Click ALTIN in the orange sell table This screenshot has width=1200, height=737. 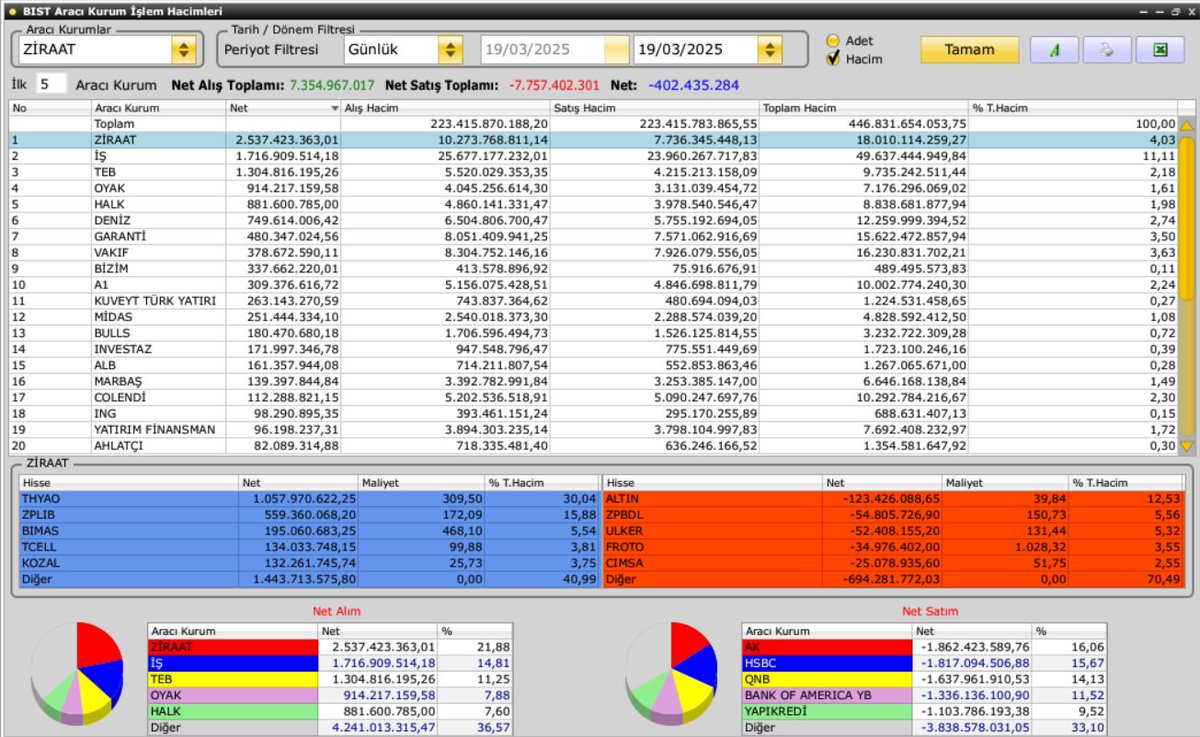622,498
